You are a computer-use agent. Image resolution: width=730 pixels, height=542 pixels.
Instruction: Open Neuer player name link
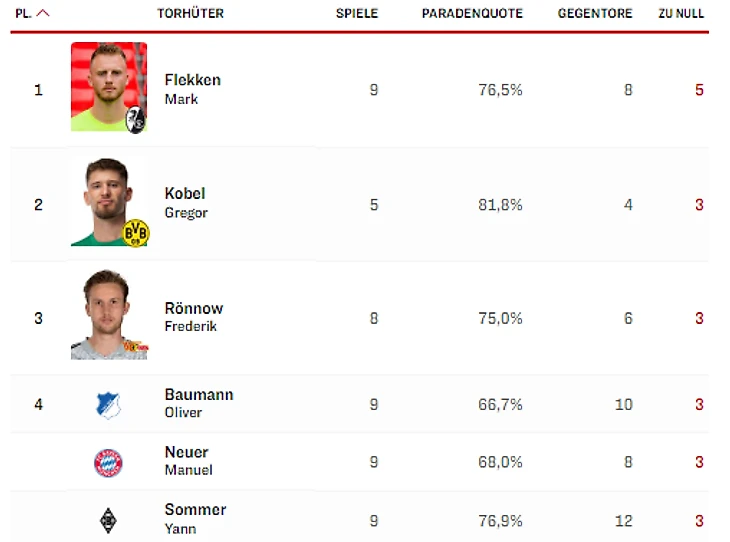click(186, 452)
